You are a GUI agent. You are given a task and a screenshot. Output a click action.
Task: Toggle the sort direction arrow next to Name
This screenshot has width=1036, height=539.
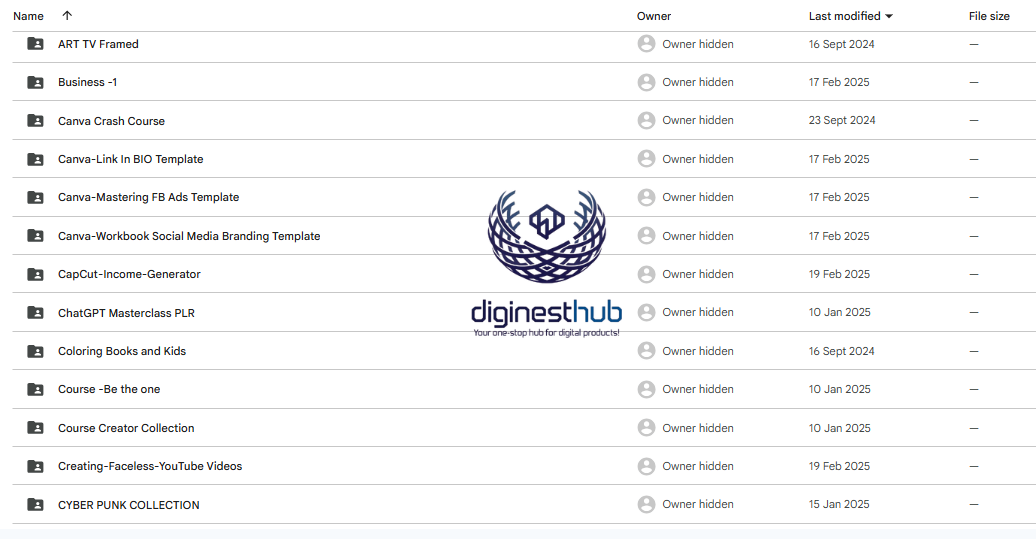pos(67,16)
